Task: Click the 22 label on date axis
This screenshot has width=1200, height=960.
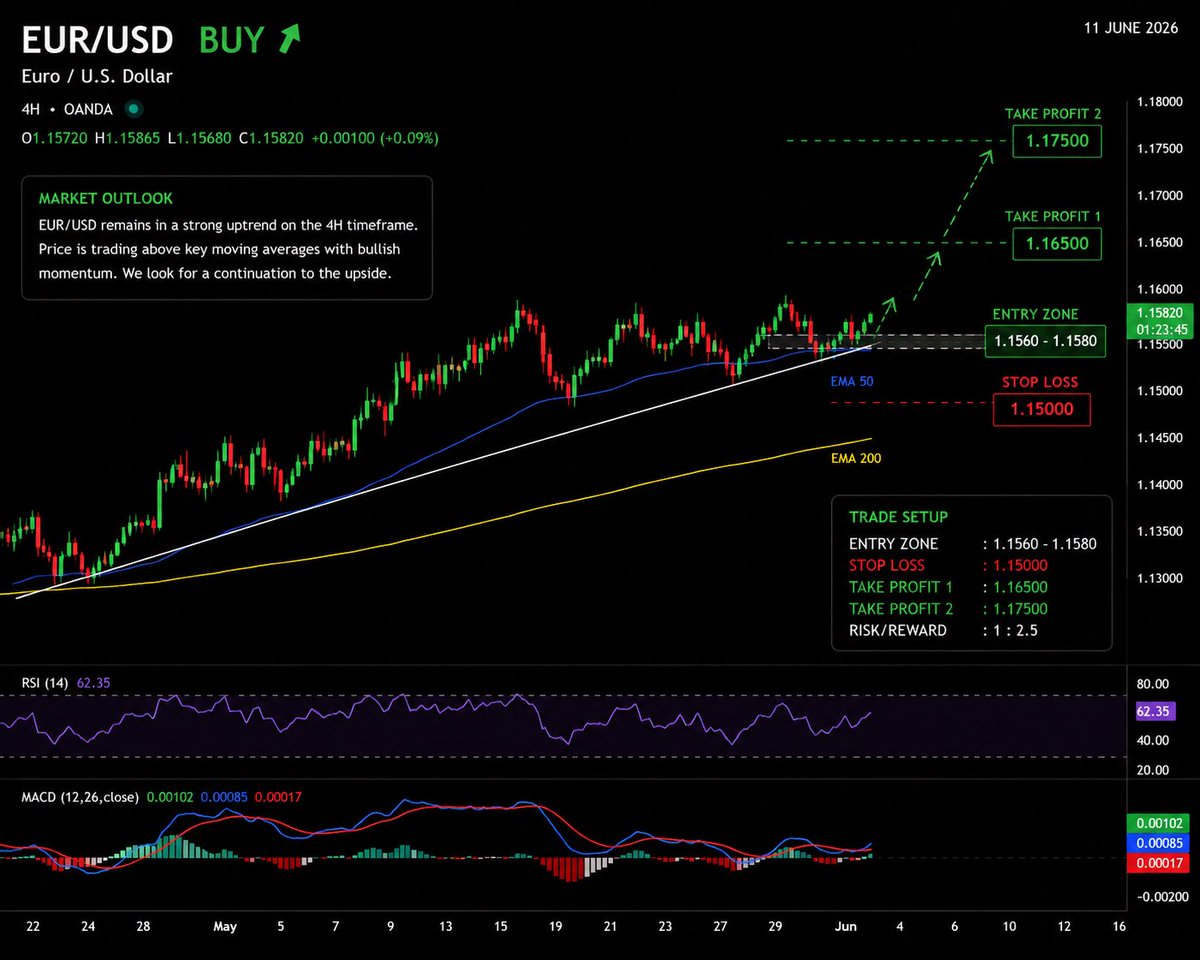Action: point(33,927)
